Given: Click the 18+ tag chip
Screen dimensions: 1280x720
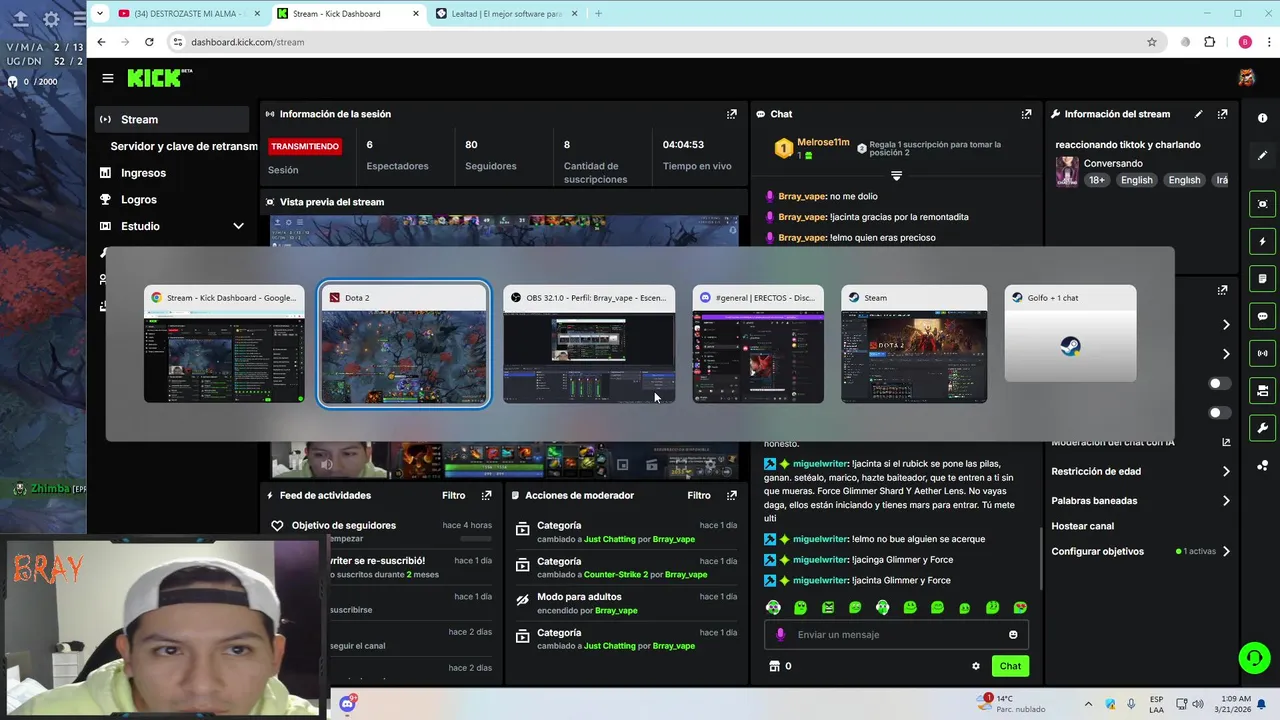Looking at the screenshot, I should 1097,180.
